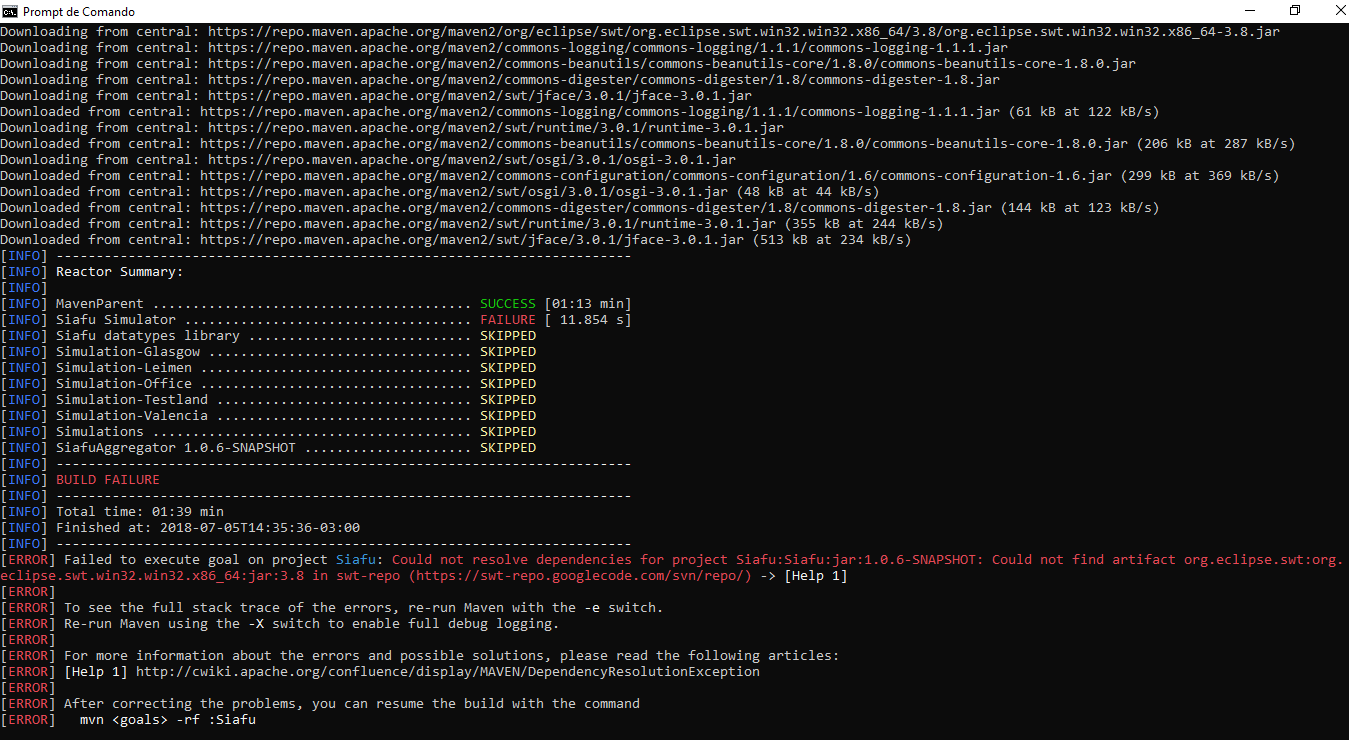Click the 'Siafu datatypes library' row
The image size is (1349, 740).
(x=148, y=336)
